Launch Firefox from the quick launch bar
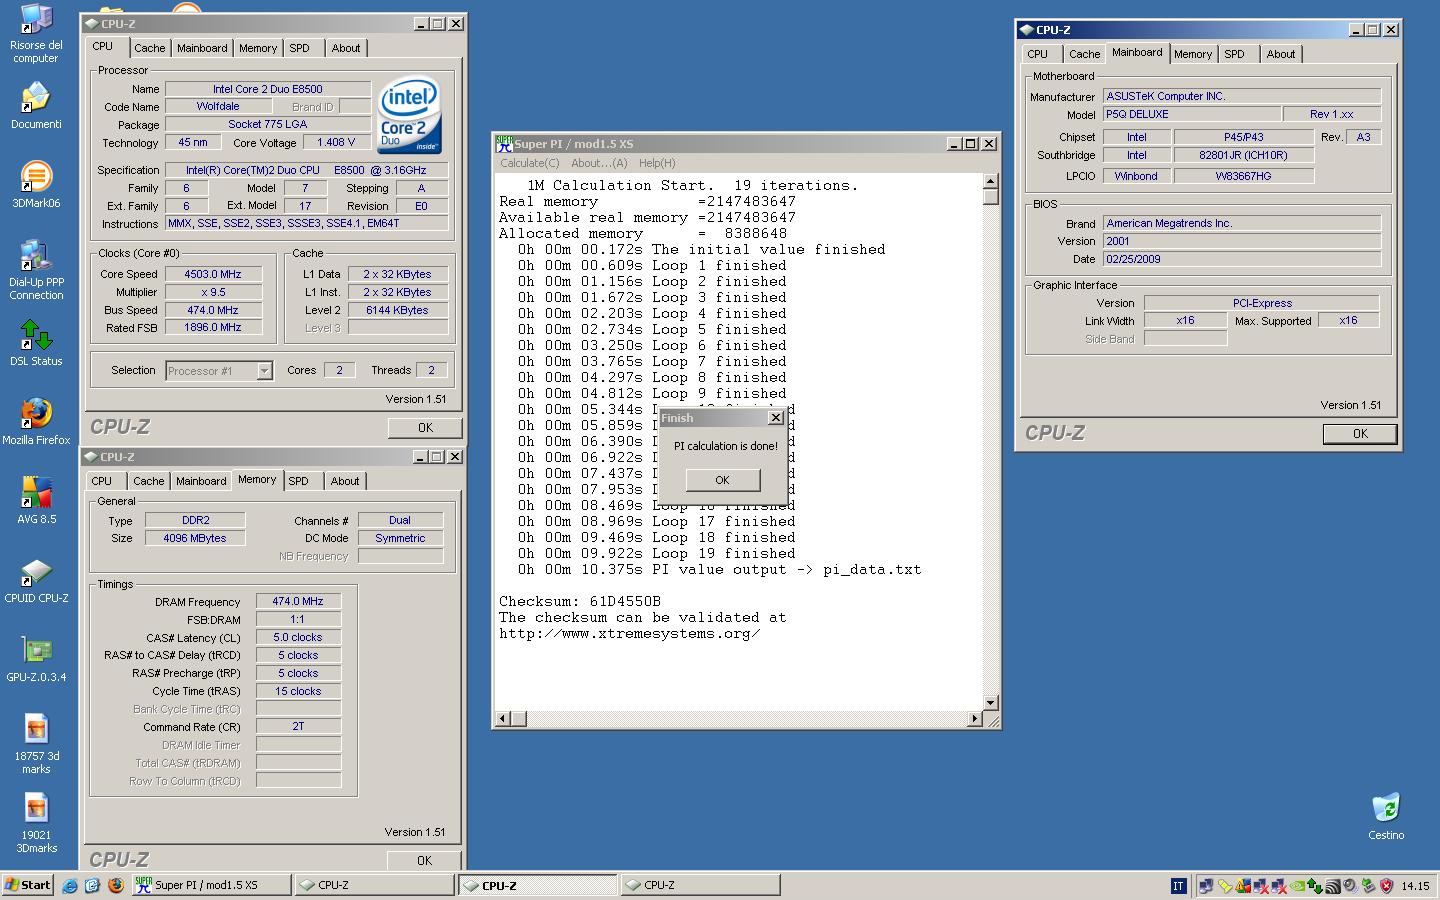Viewport: 1440px width, 900px height. pyautogui.click(x=115, y=885)
